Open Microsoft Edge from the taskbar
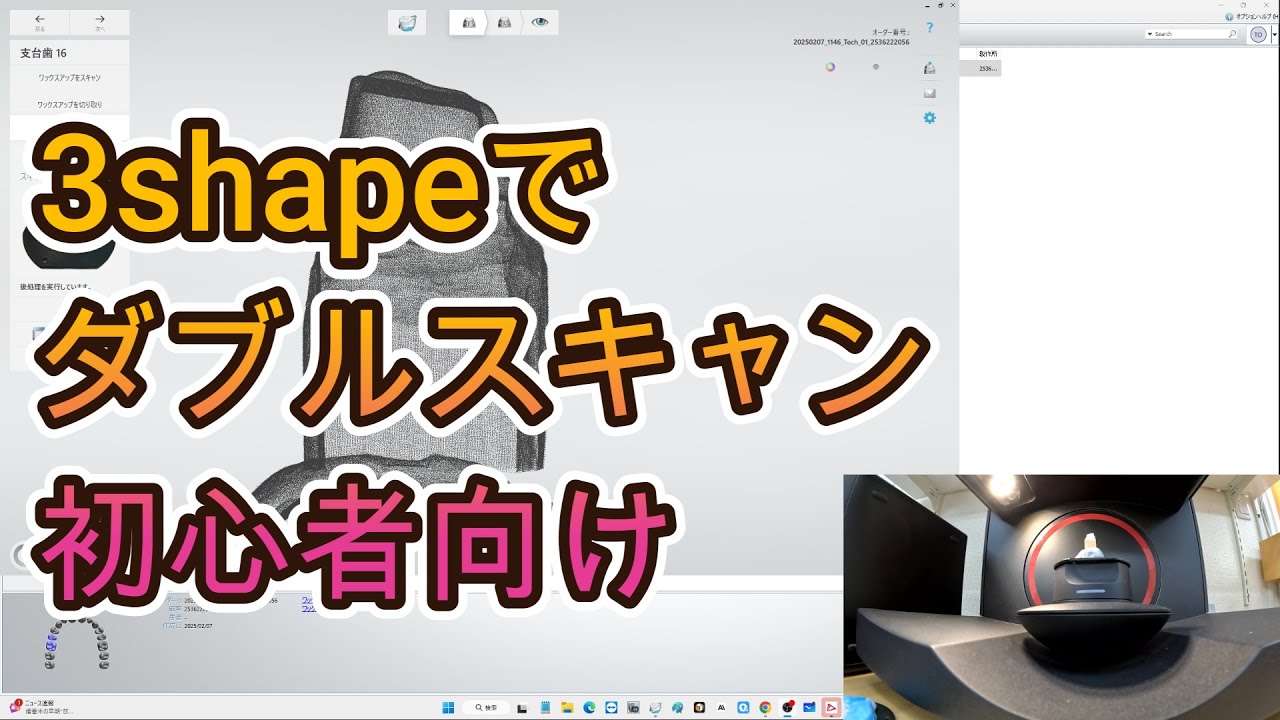Screen dimensions: 1280x720 pyautogui.click(x=588, y=708)
